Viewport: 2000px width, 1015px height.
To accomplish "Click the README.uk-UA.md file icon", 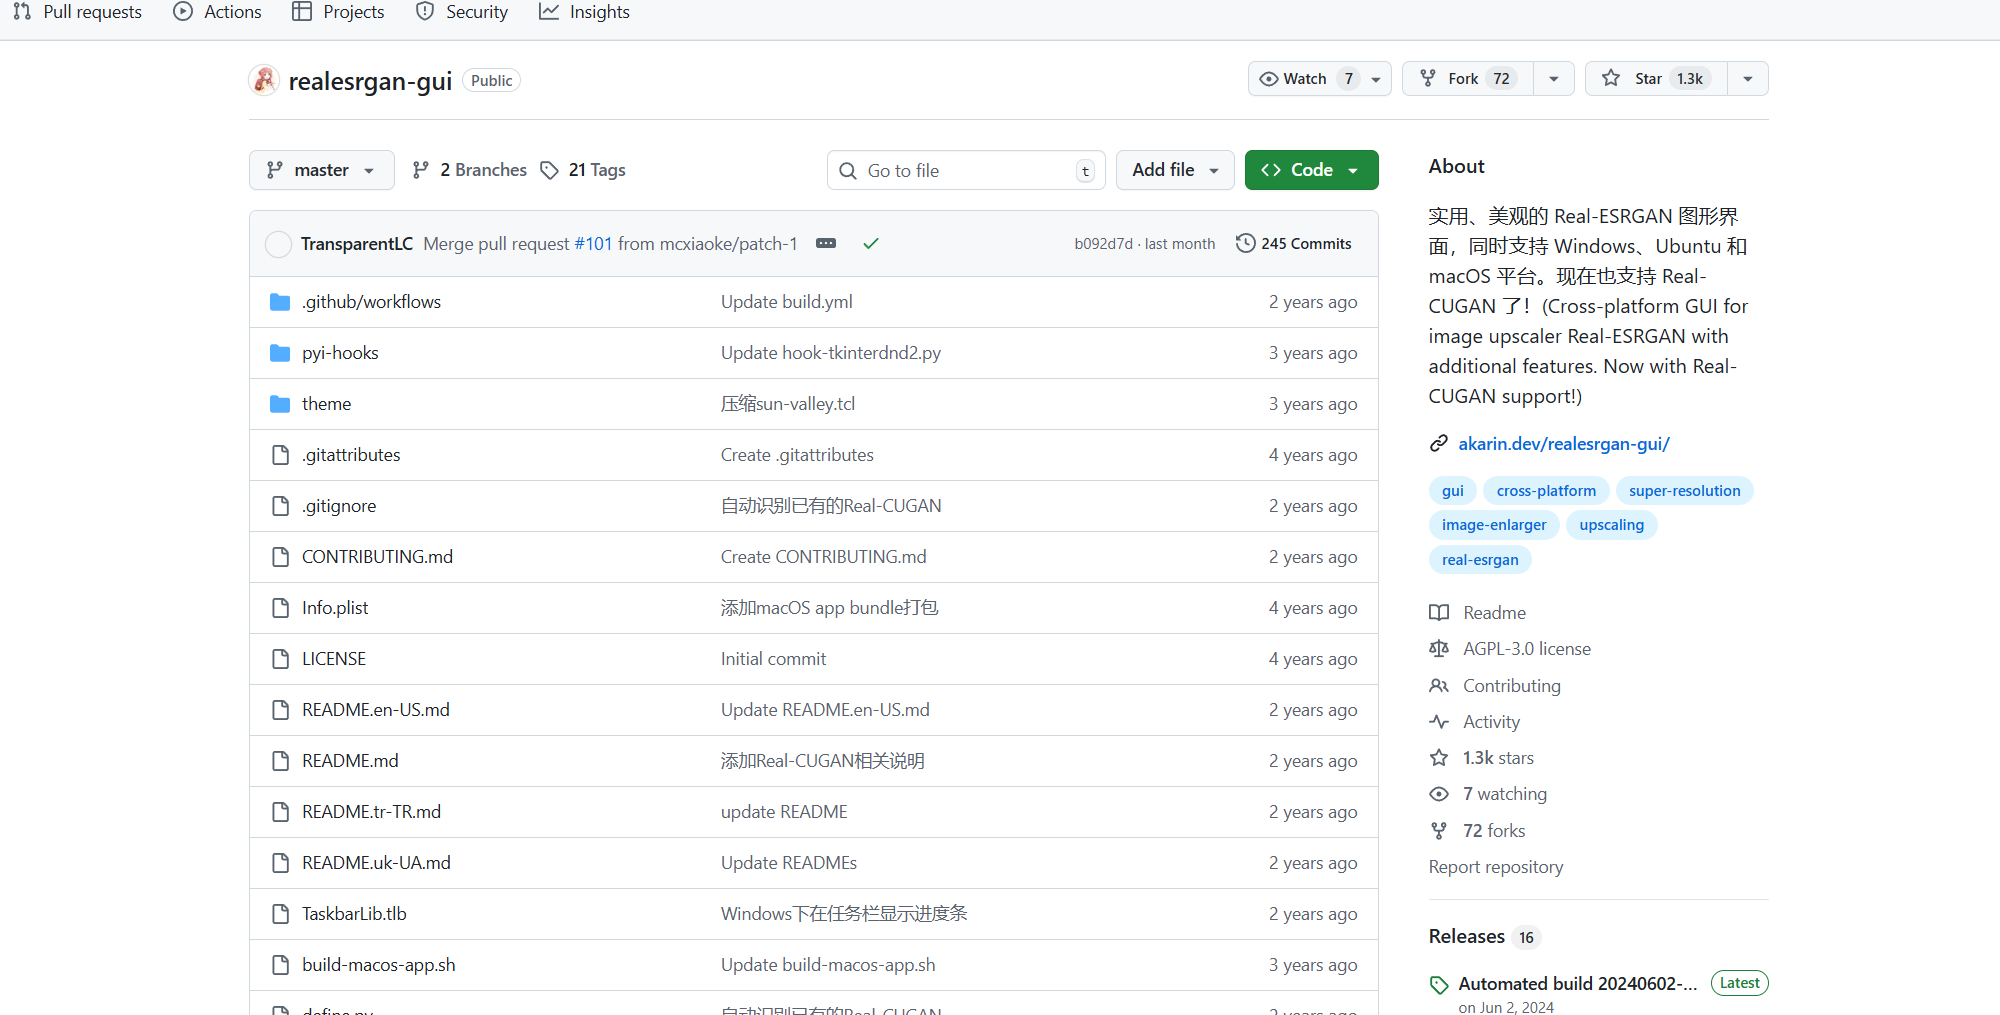I will [280, 863].
